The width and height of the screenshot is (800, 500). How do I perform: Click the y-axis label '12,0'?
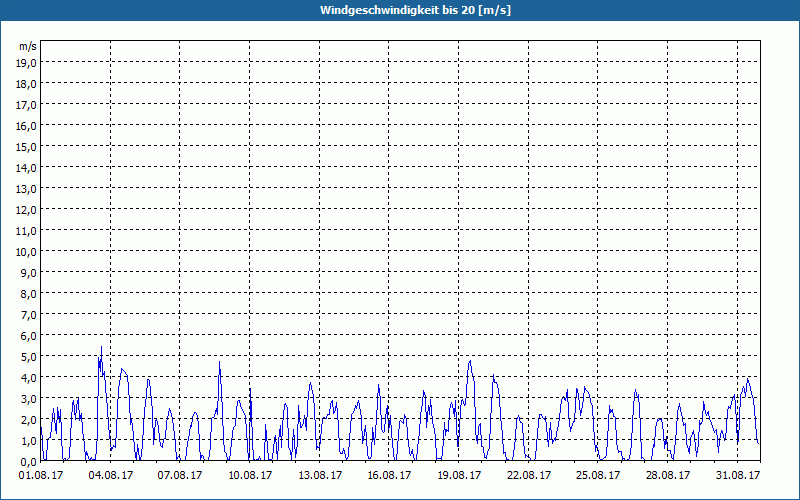[27, 210]
